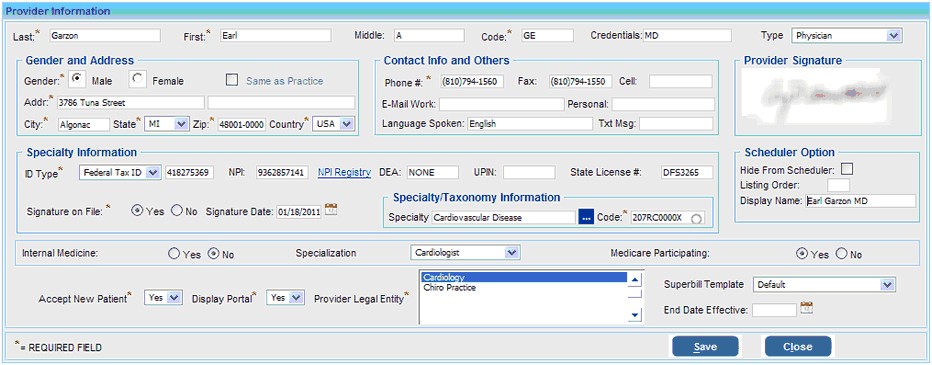The height and width of the screenshot is (365, 932).
Task: Click the Federal Tax ID number field
Action: click(x=190, y=172)
